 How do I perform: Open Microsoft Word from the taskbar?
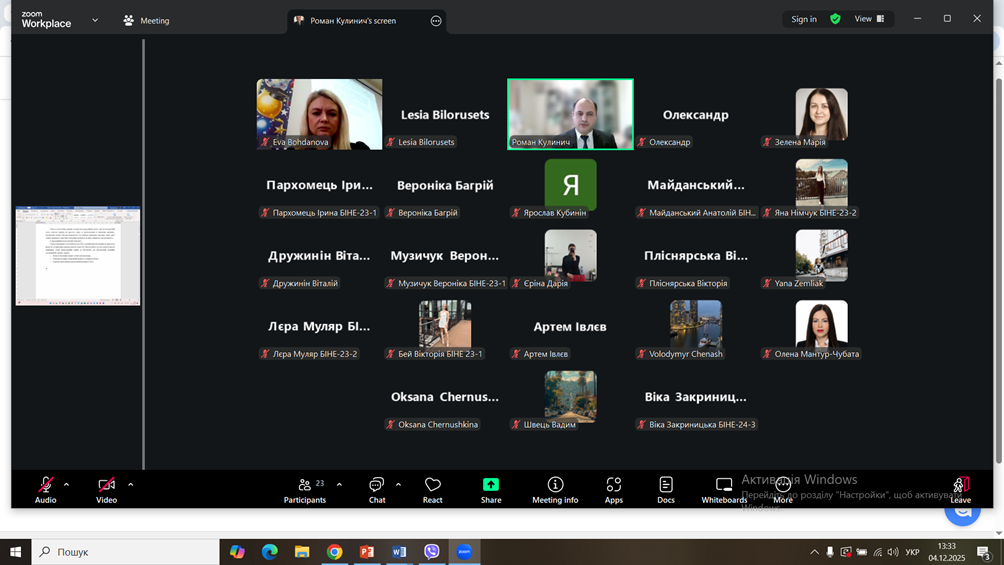click(399, 552)
